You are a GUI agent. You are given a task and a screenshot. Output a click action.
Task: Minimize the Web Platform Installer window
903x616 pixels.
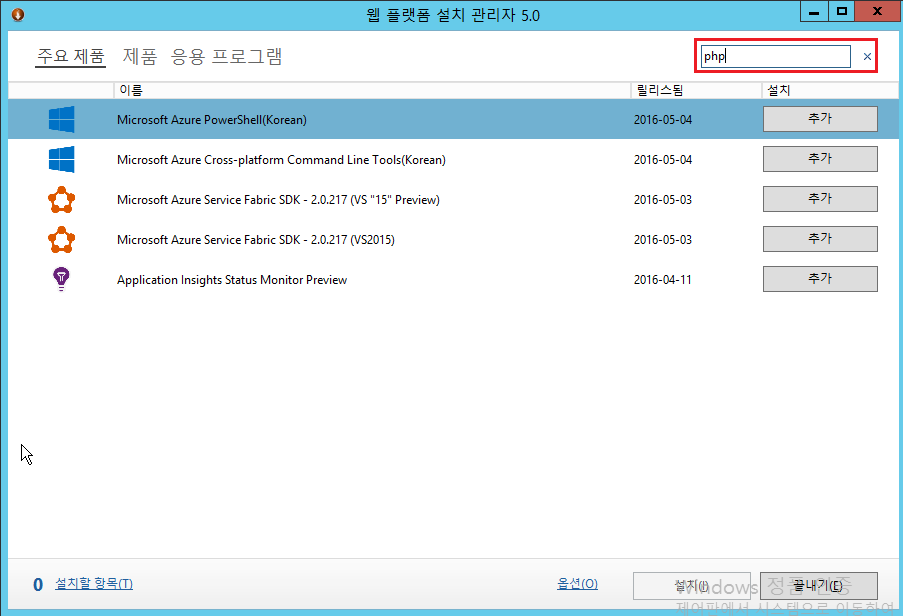(x=814, y=12)
